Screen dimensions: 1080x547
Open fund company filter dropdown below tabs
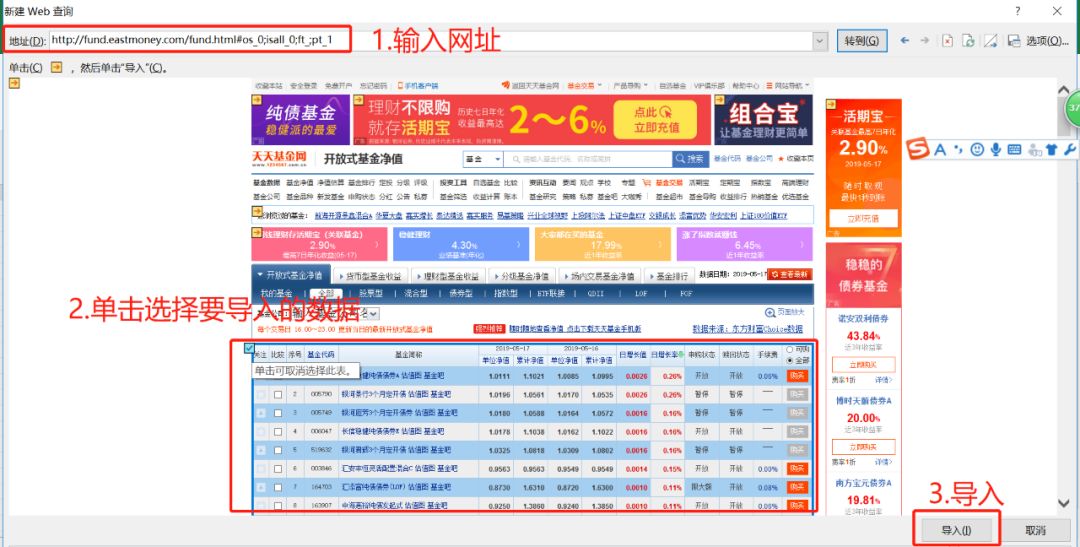pos(373,314)
